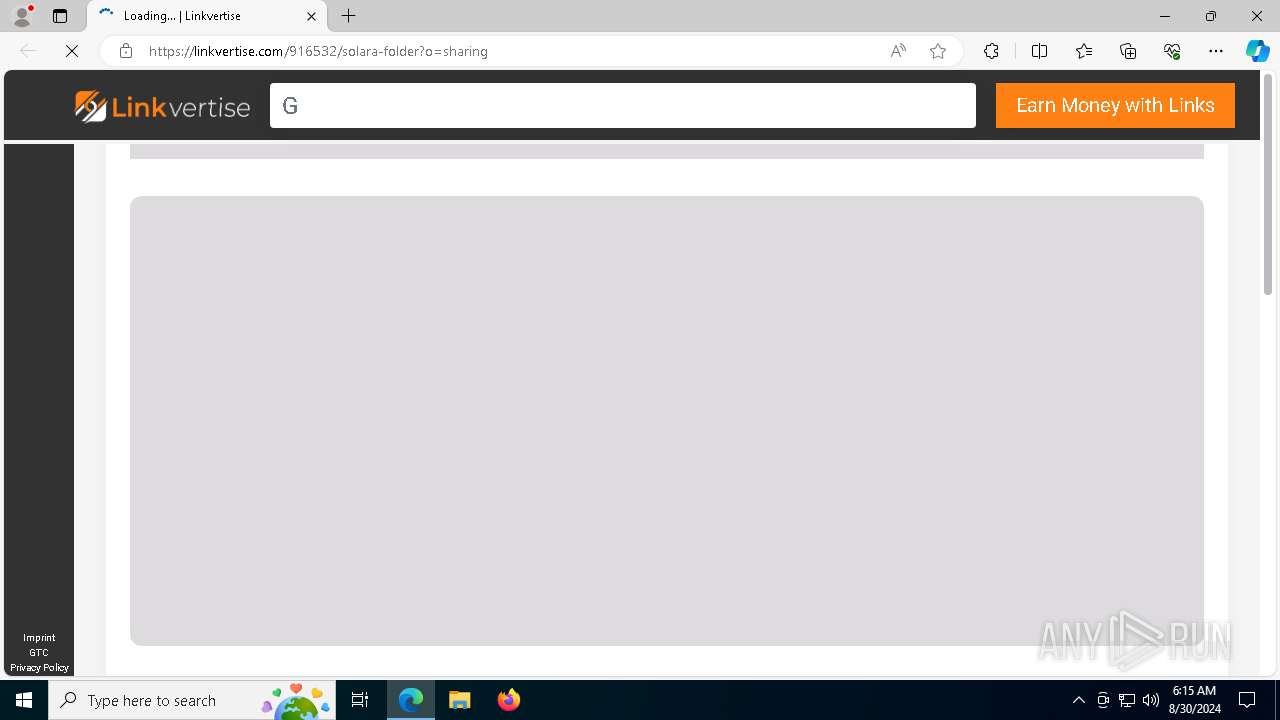Image resolution: width=1280 pixels, height=720 pixels.
Task: Open Browser essentials icon
Action: pos(1172,51)
